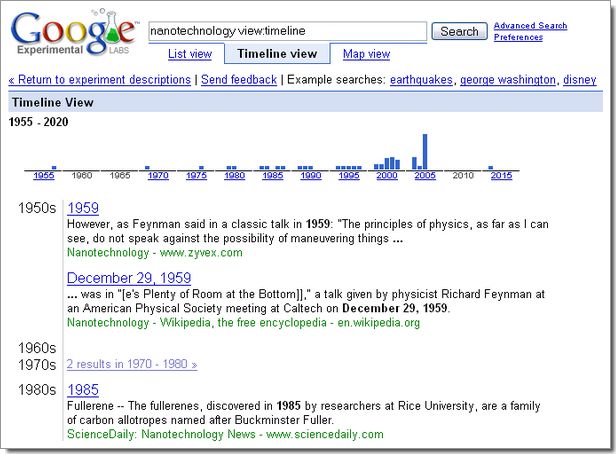Open the December 29, 1959 result
Screen dimensions: 616x454
[129, 278]
